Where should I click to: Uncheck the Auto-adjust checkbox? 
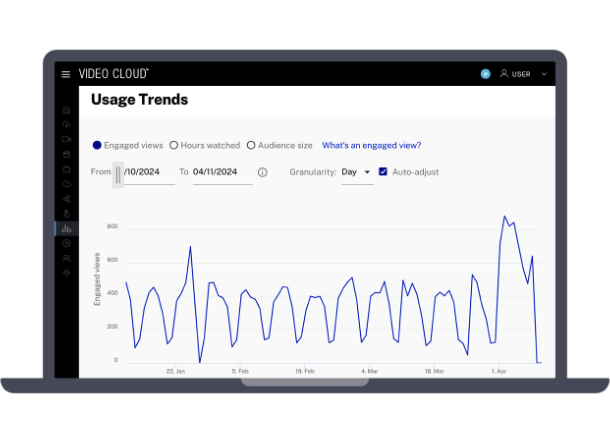point(383,172)
